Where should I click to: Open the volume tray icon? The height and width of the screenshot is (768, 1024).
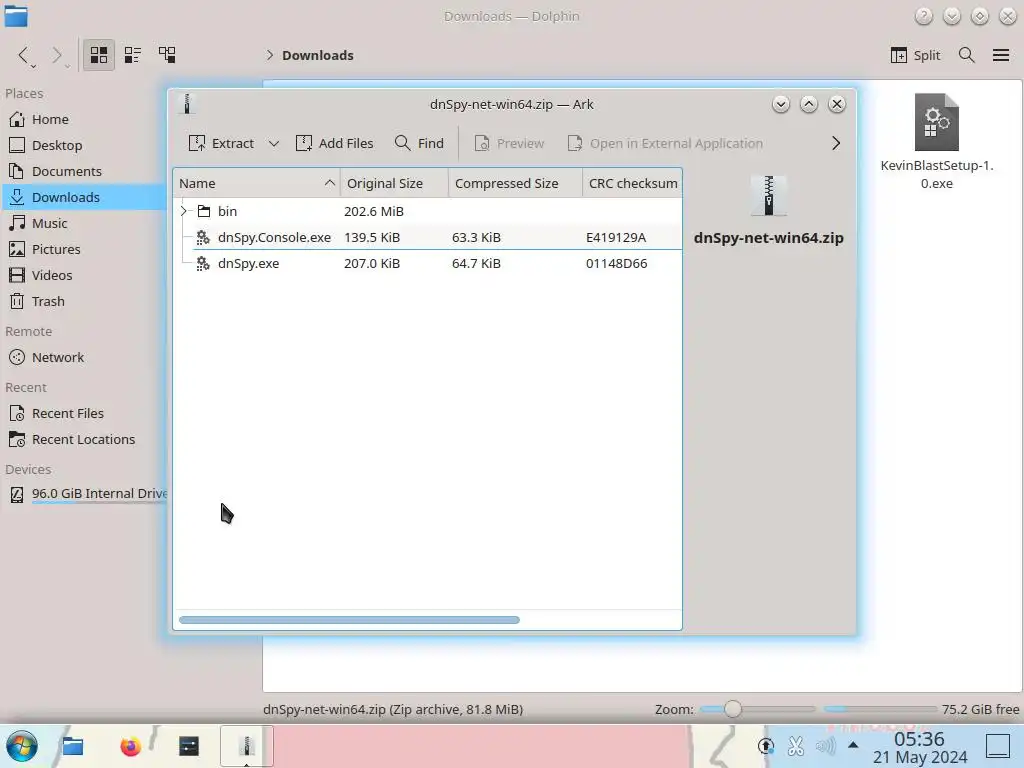(825, 746)
